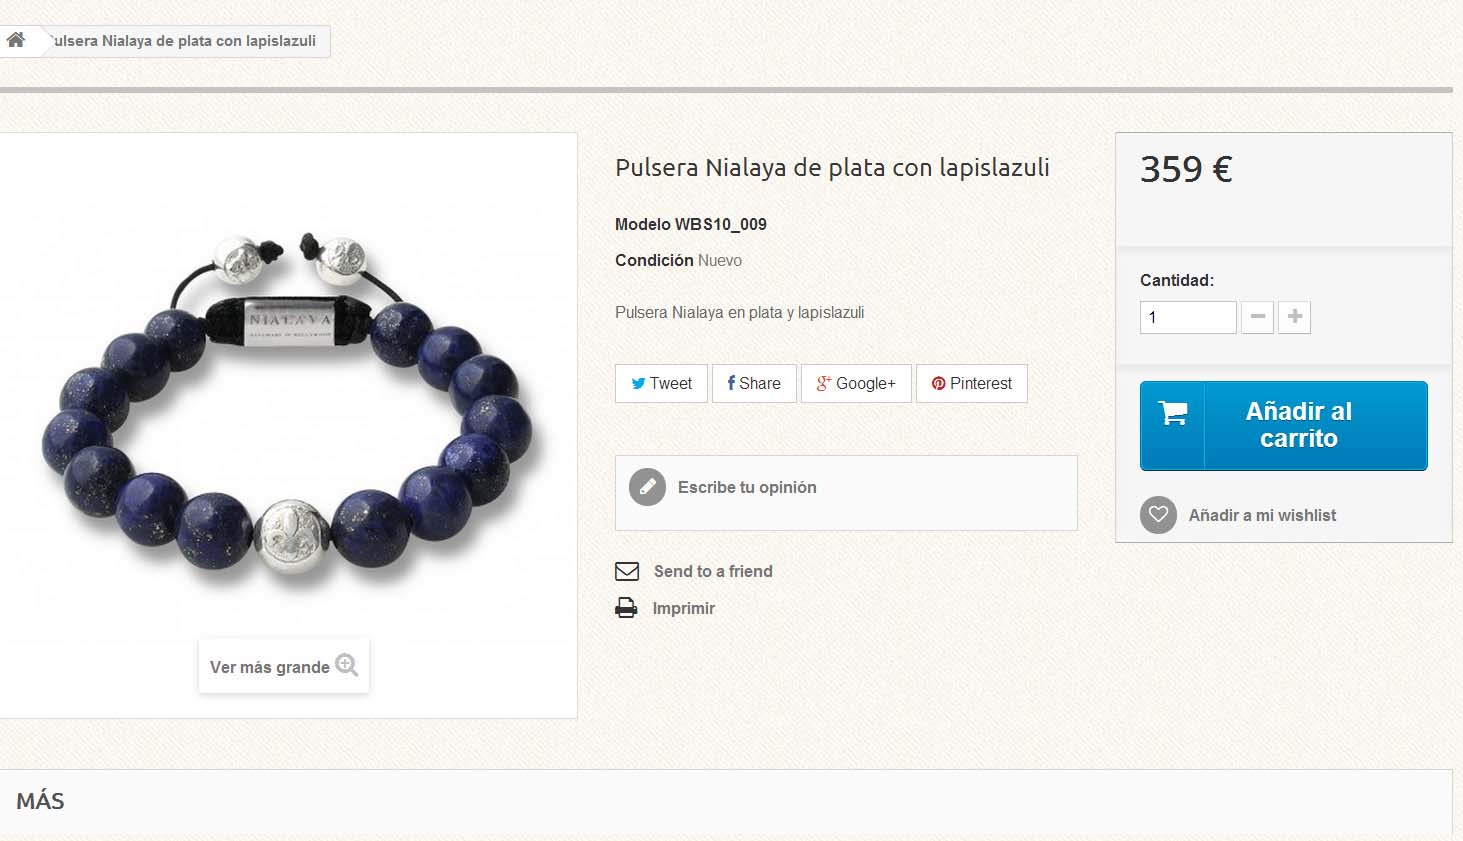Screen dimensions: 1463x841
Task: Click the envelope Send to a friend icon
Action: coord(627,571)
